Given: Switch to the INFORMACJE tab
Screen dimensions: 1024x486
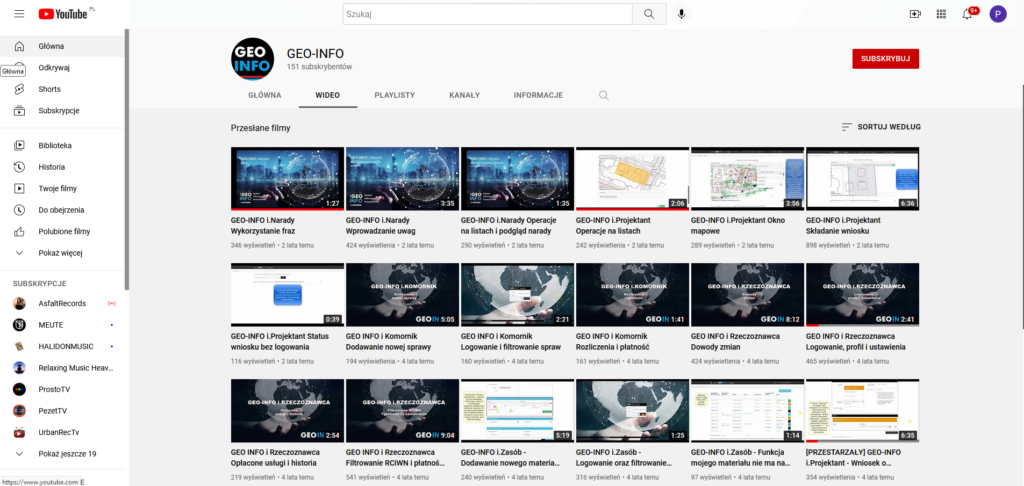Looking at the screenshot, I should pos(538,95).
